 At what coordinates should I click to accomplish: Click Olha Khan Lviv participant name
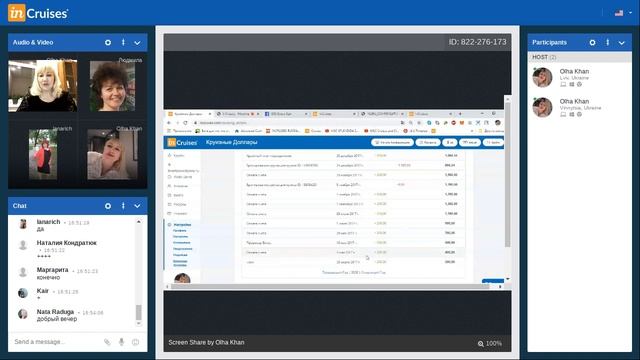(x=574, y=71)
